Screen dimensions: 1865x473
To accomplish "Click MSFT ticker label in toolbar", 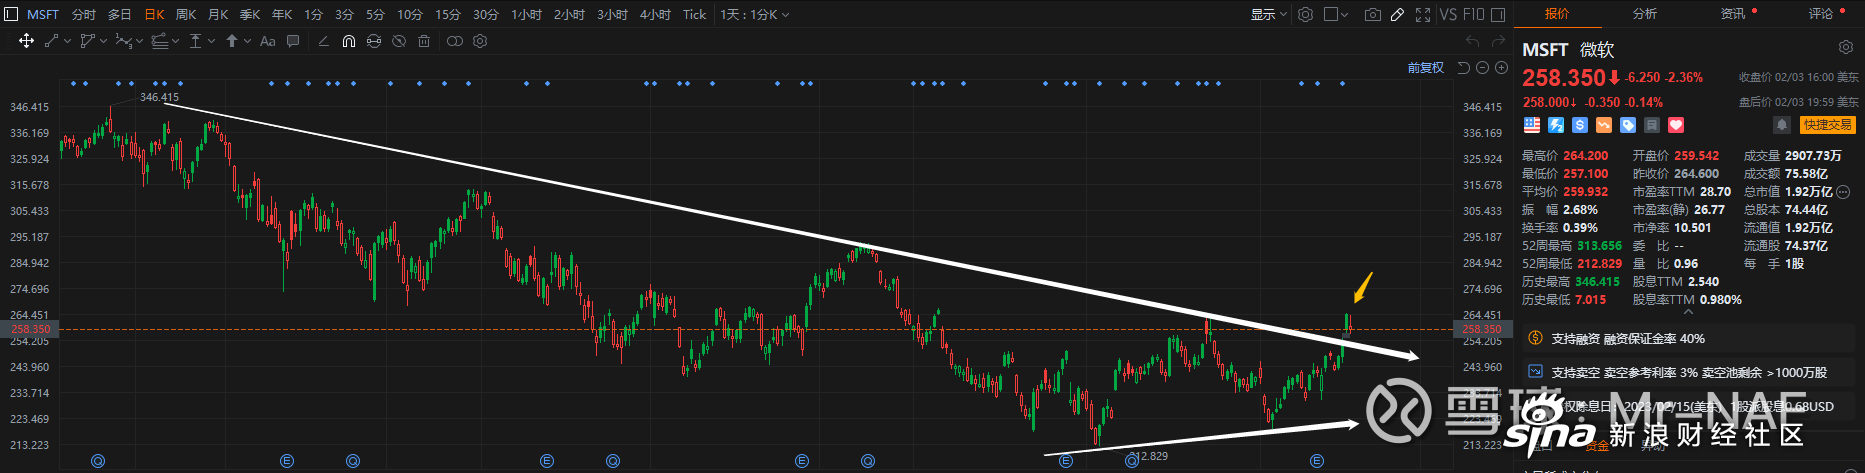I will tap(43, 14).
